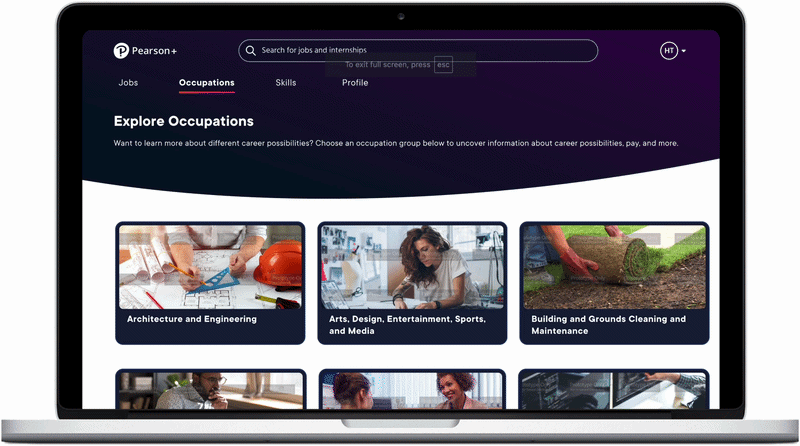Open the card showing computer monitors
800x446 pixels.
click(x=614, y=389)
